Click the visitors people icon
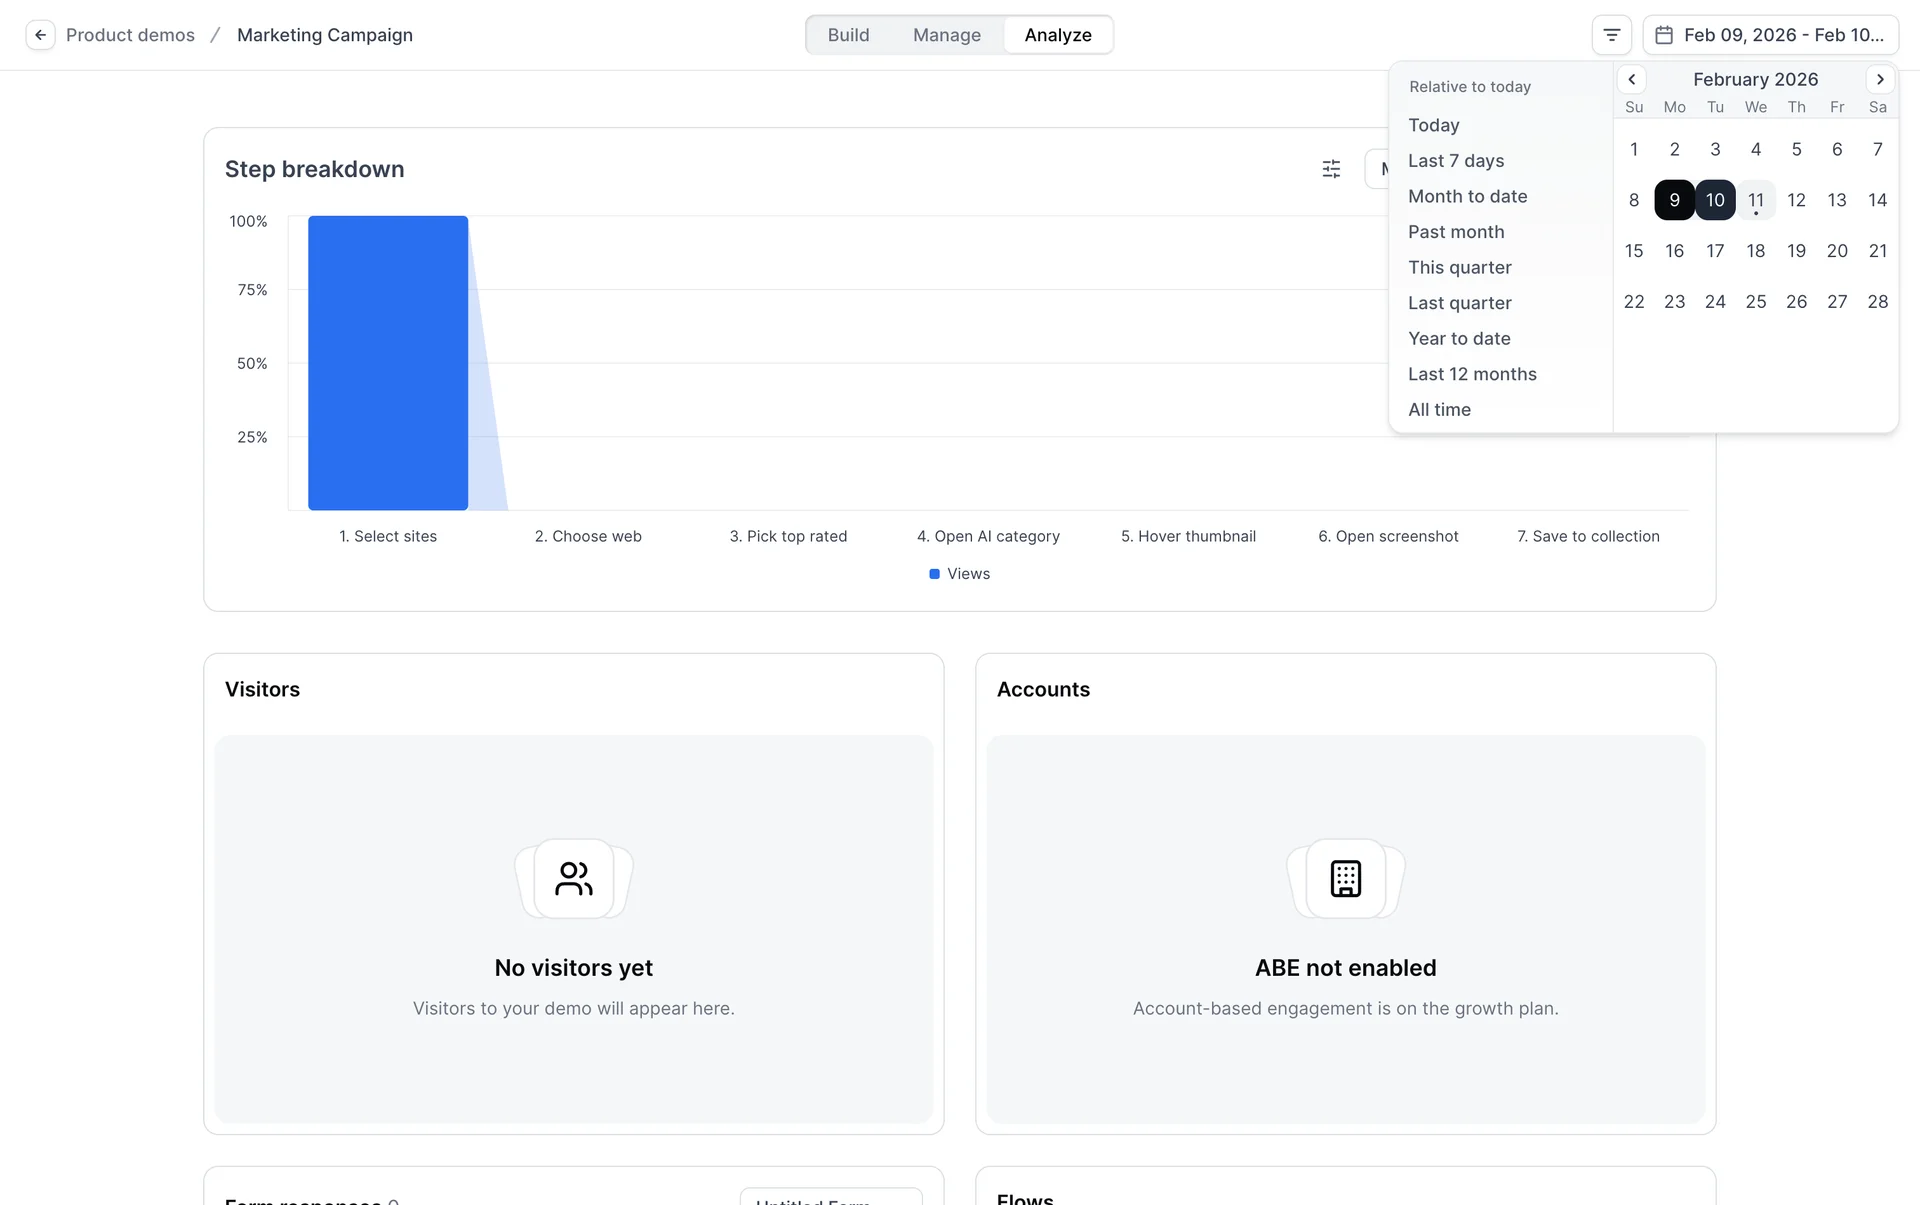Screen dimensions: 1920x1205 (574, 879)
